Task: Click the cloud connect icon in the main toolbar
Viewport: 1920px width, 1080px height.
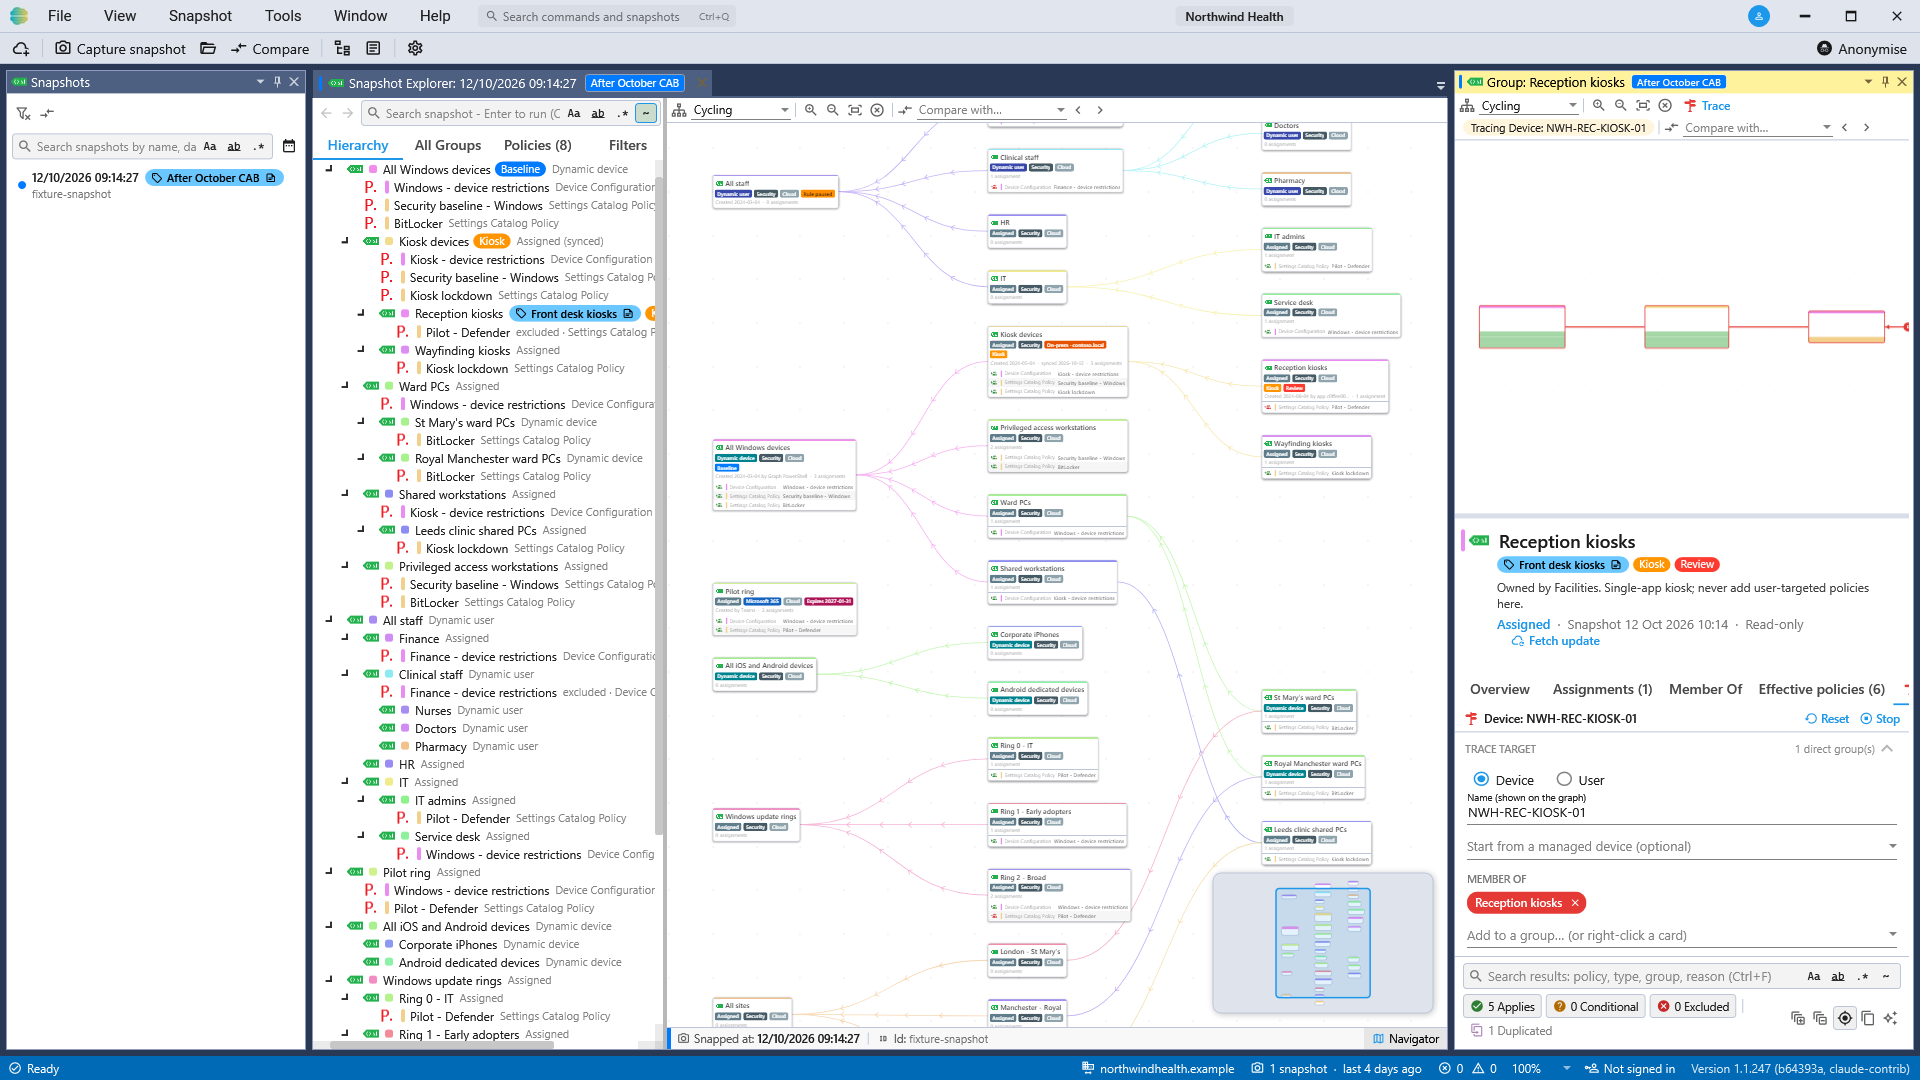Action: (x=21, y=48)
